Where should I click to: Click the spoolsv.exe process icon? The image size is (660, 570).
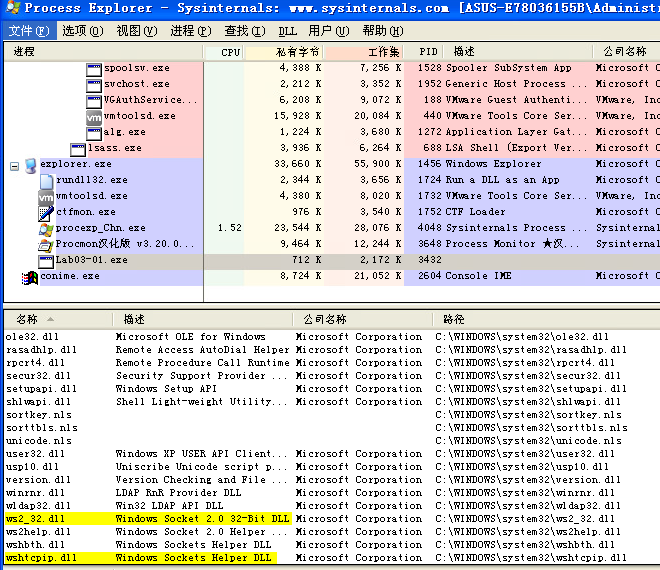click(94, 69)
